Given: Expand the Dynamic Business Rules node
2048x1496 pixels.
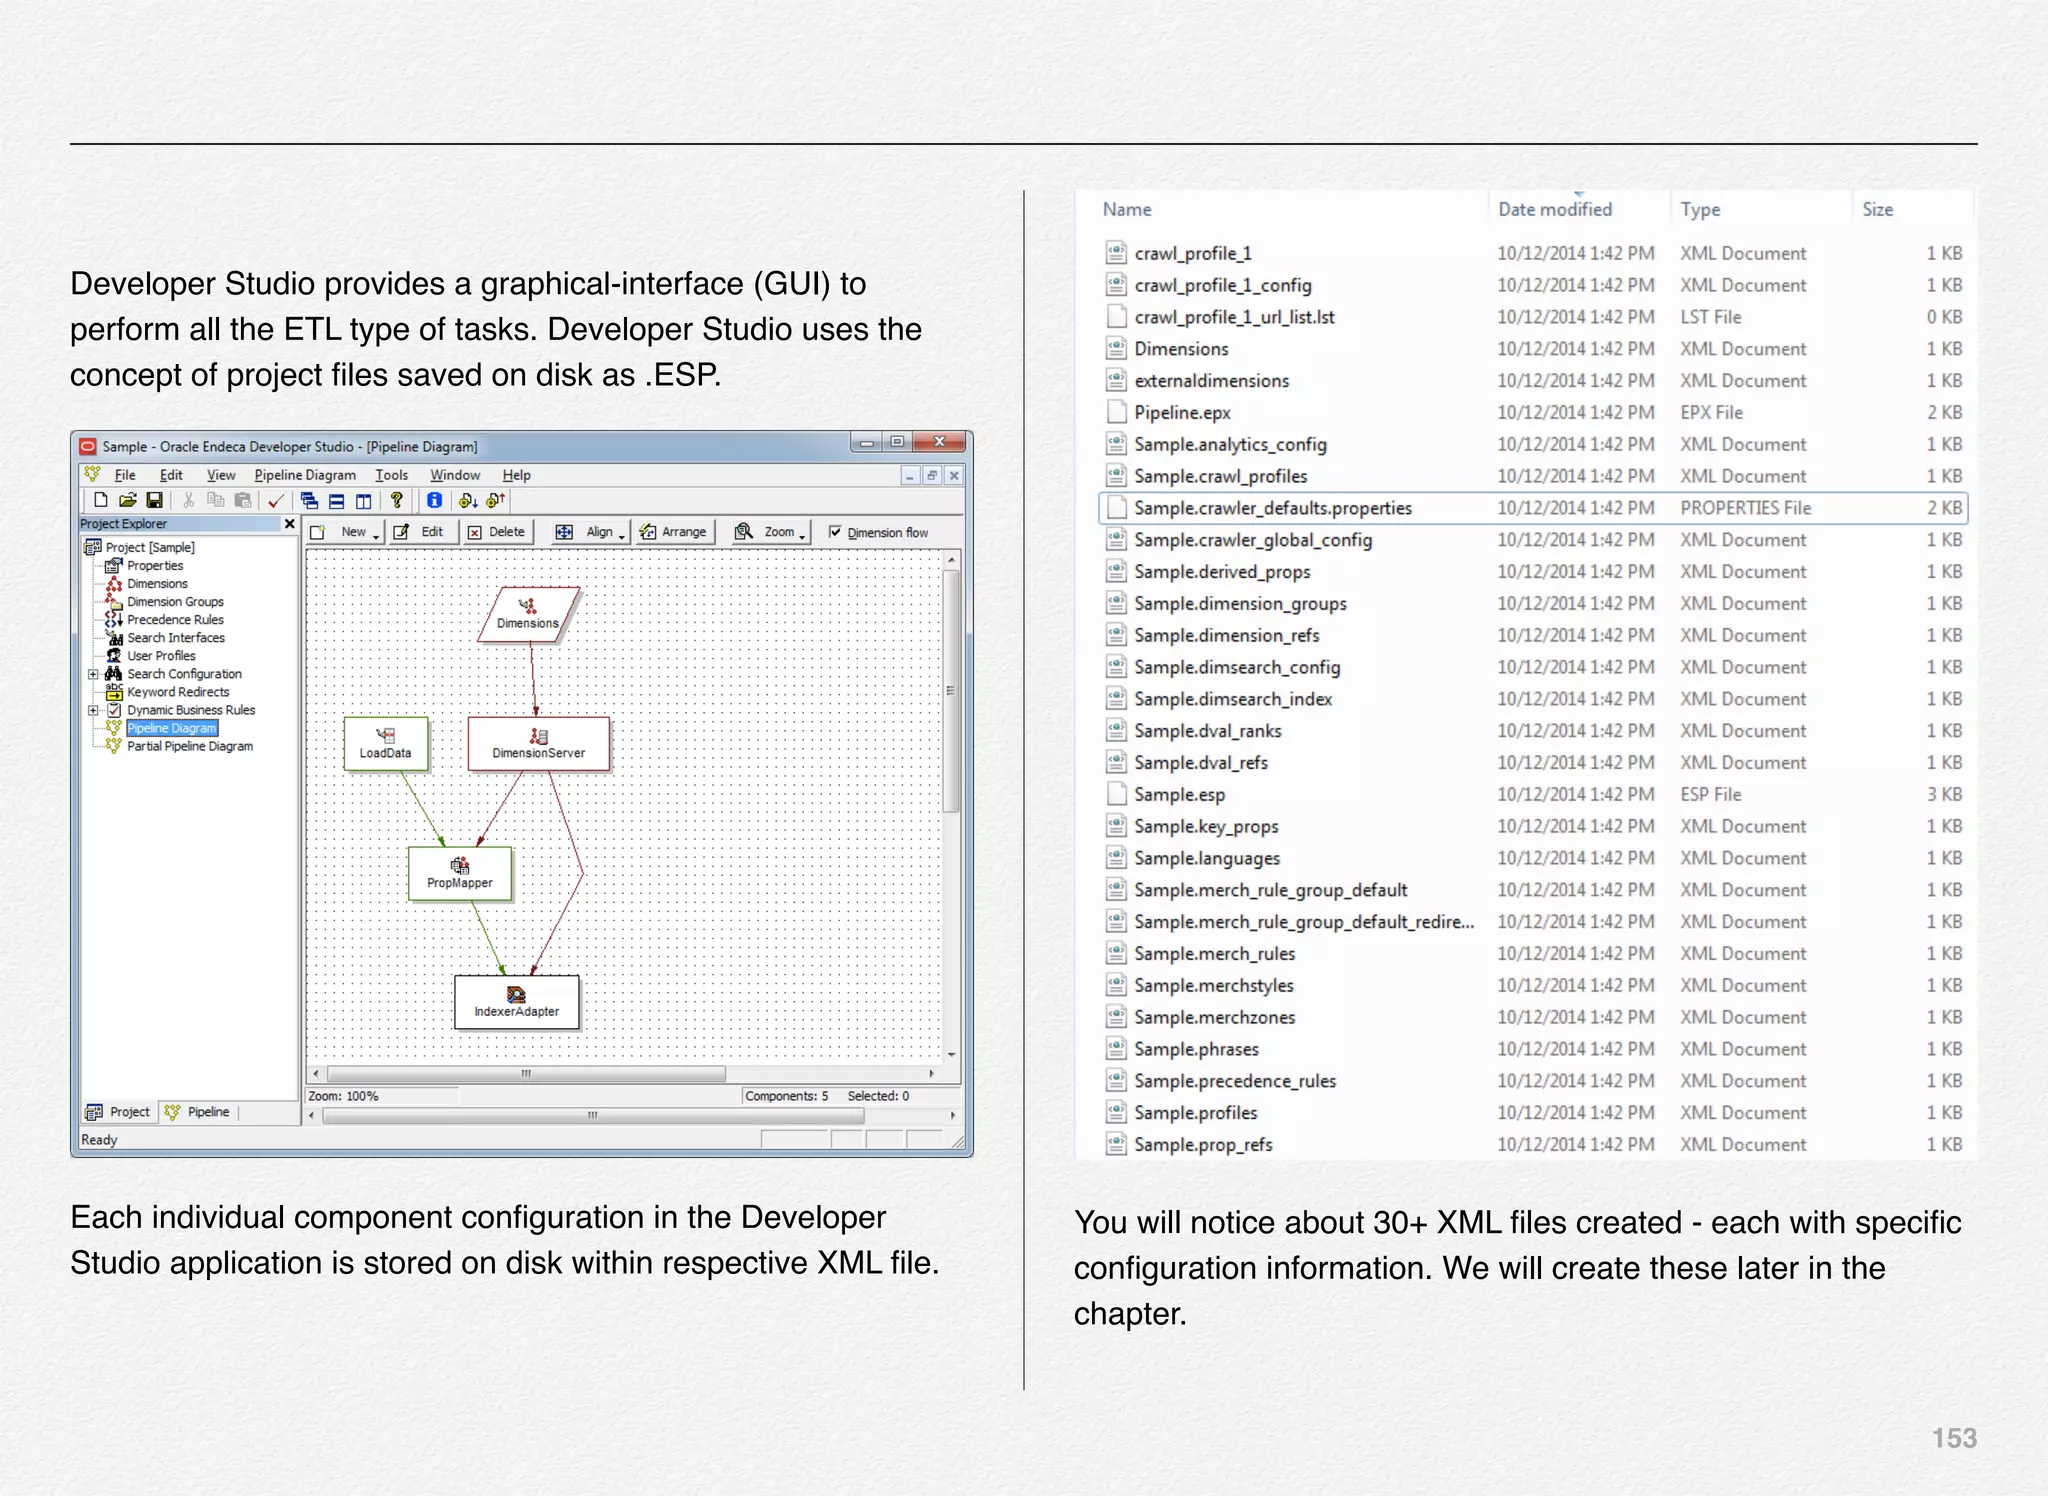Looking at the screenshot, I should 93,710.
